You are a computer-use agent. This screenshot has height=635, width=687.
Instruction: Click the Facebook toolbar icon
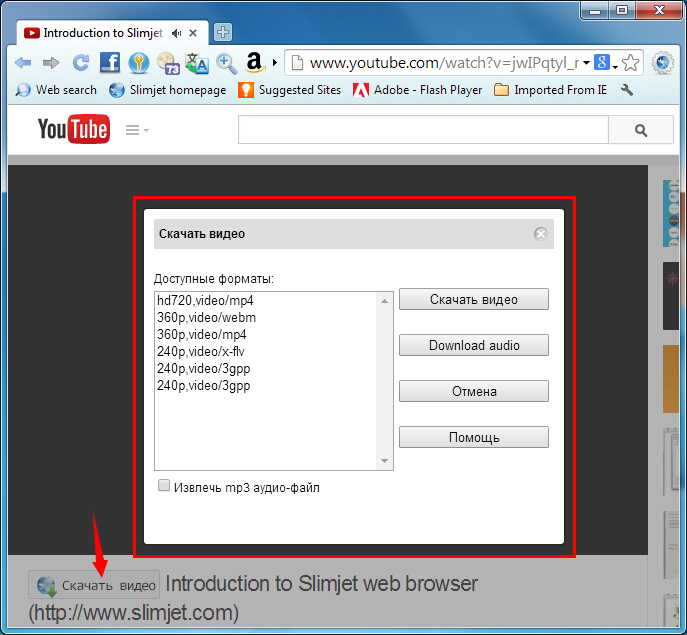click(x=110, y=63)
